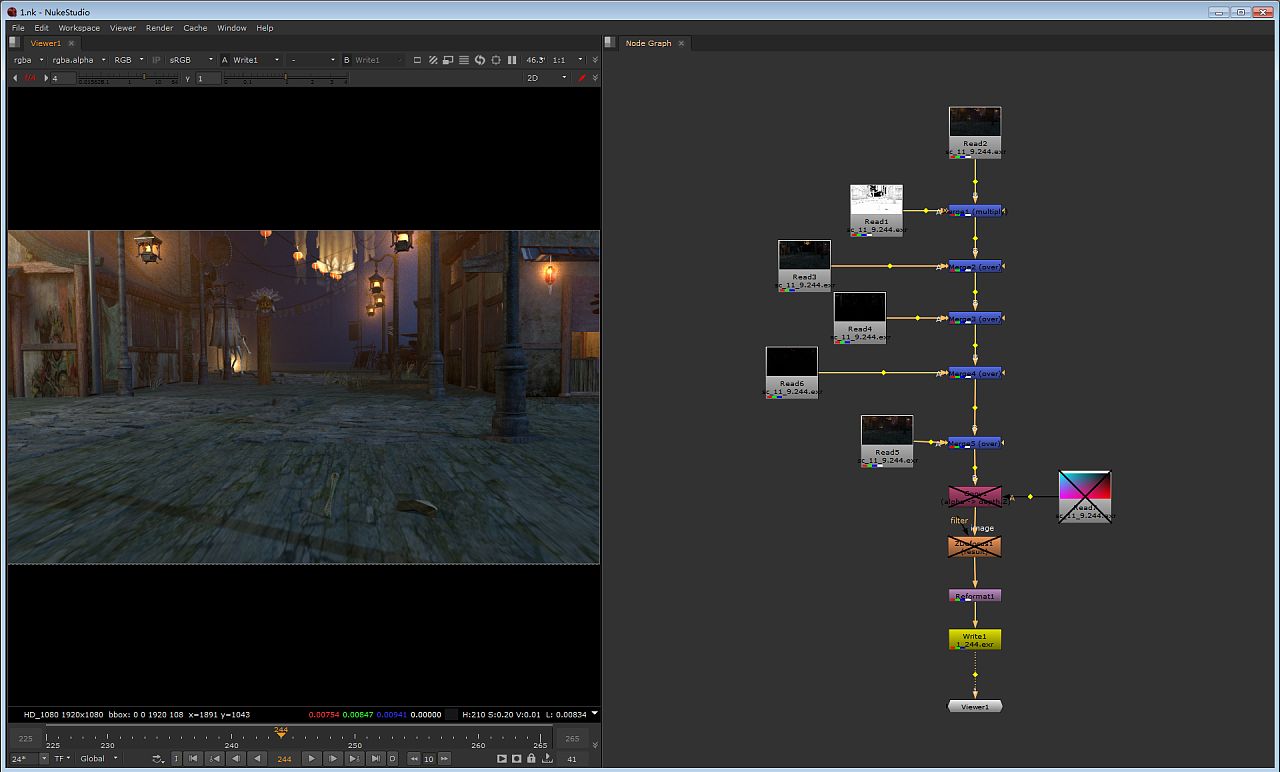This screenshot has height=772, width=1280.
Task: Click the current frame number field 244
Action: (x=284, y=759)
